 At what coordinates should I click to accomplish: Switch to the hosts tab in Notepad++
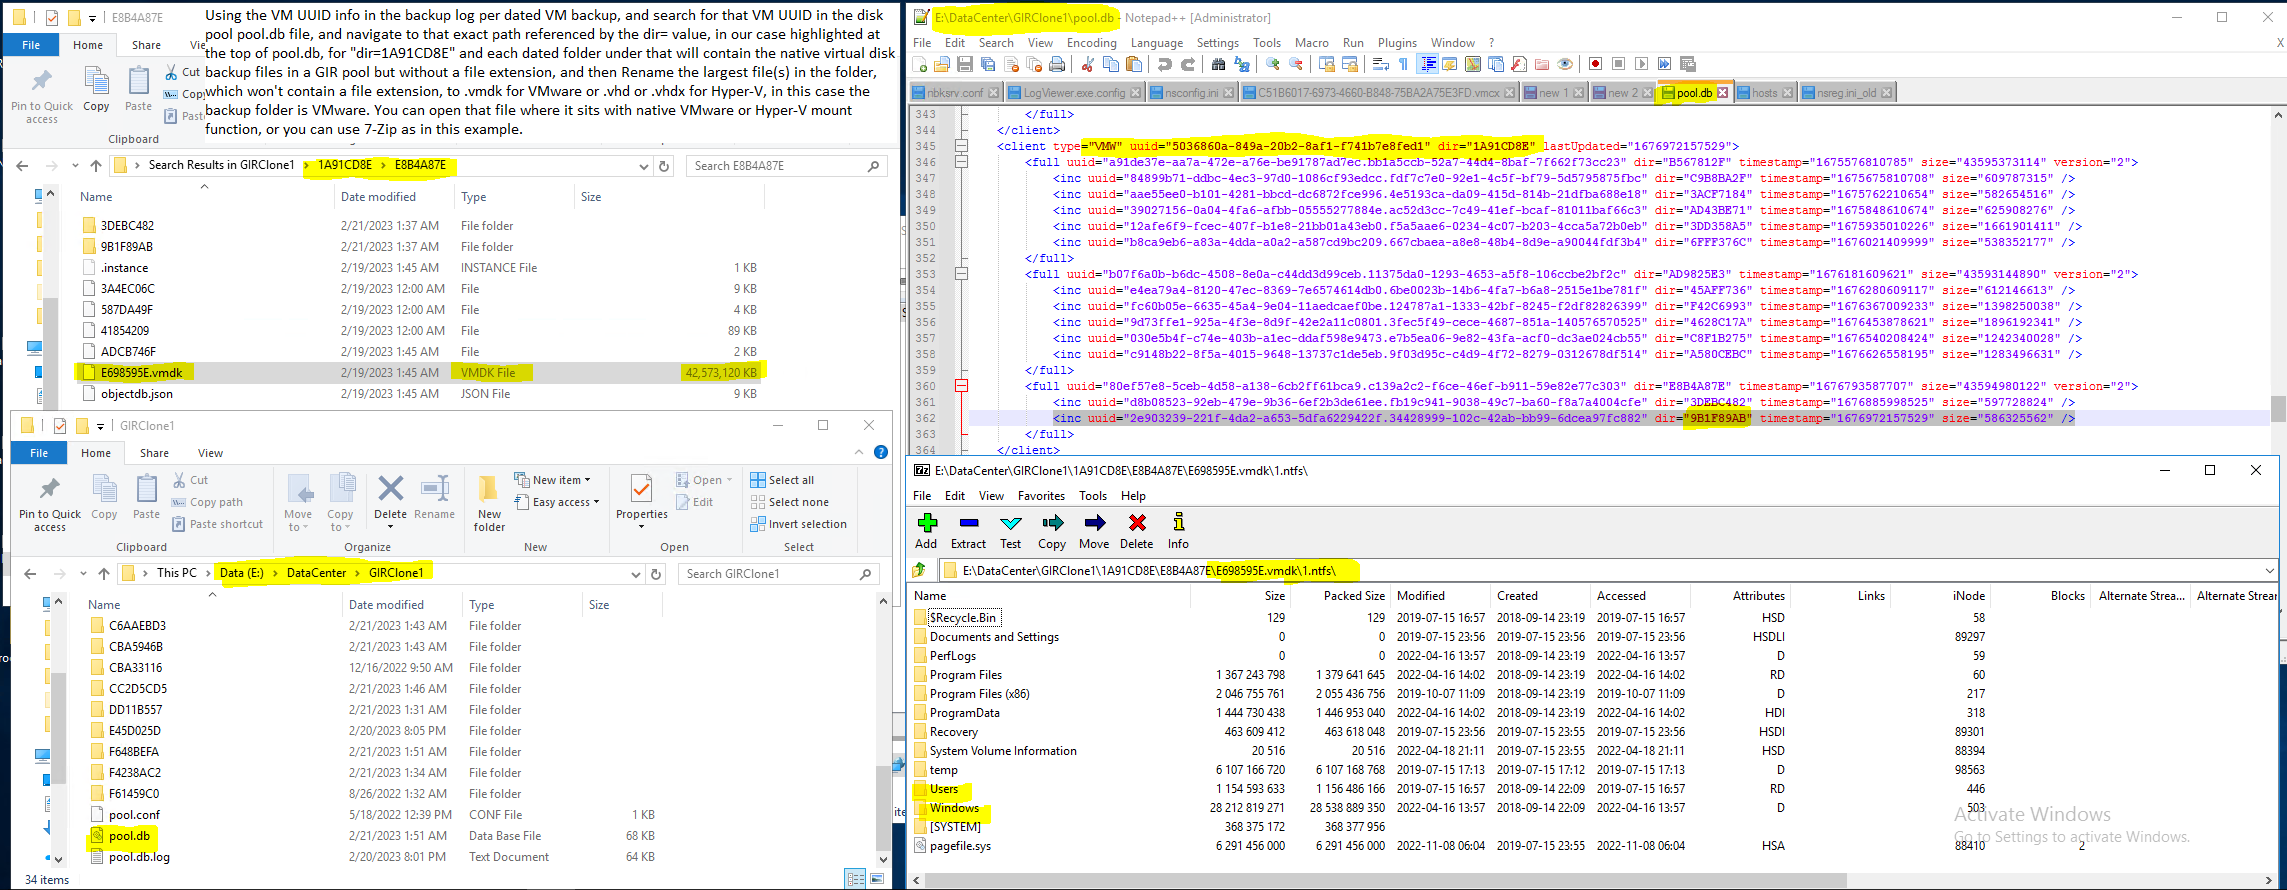[x=1764, y=93]
